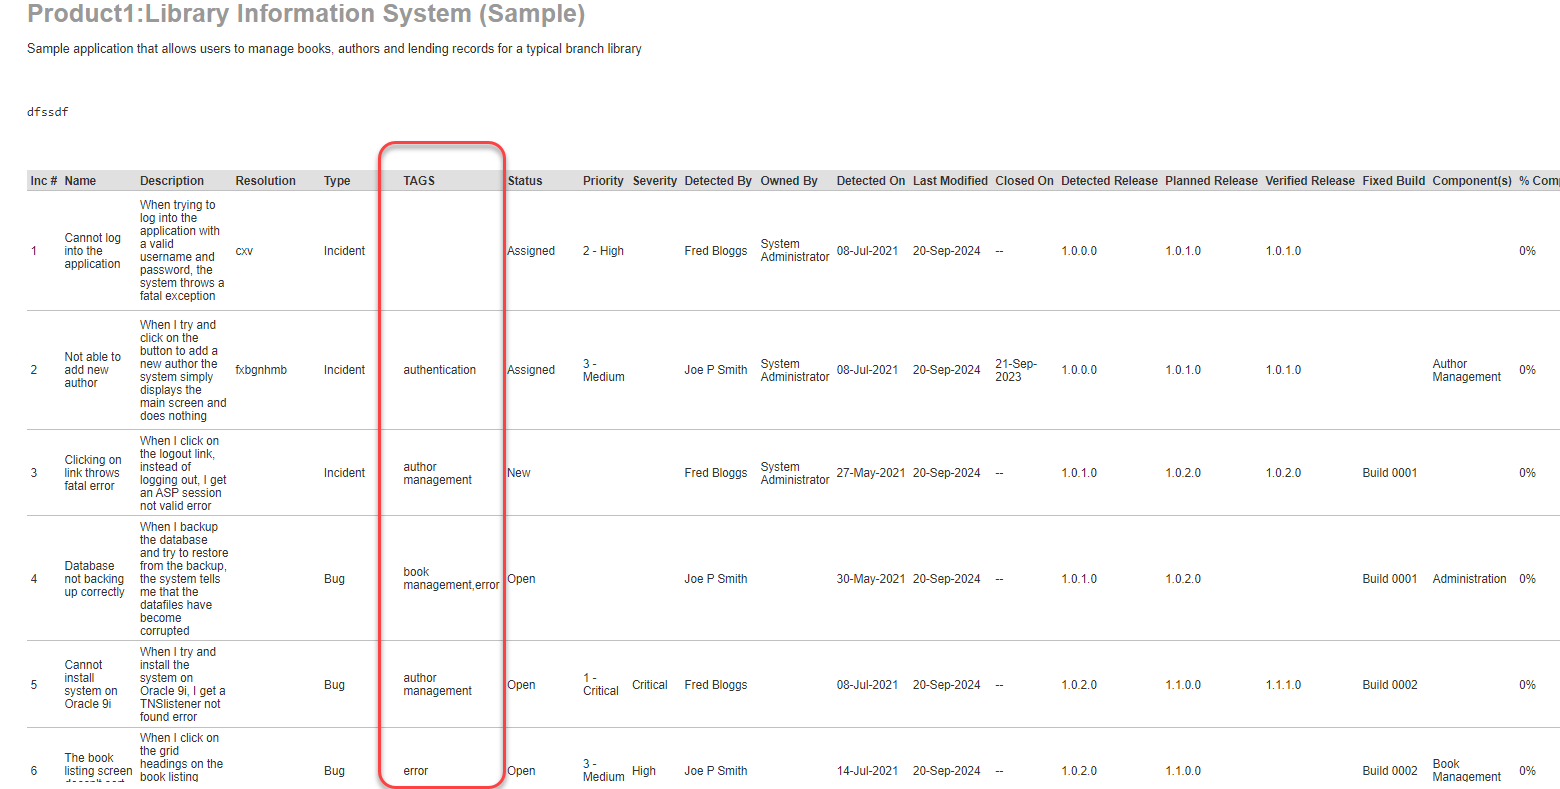Click the TAGS column header

coord(419,181)
